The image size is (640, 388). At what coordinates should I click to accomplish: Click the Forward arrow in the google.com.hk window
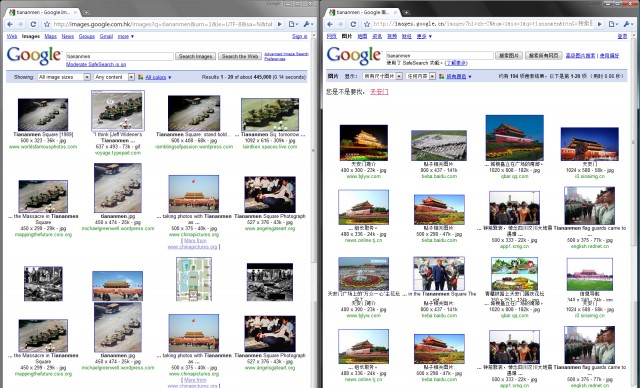pos(20,24)
